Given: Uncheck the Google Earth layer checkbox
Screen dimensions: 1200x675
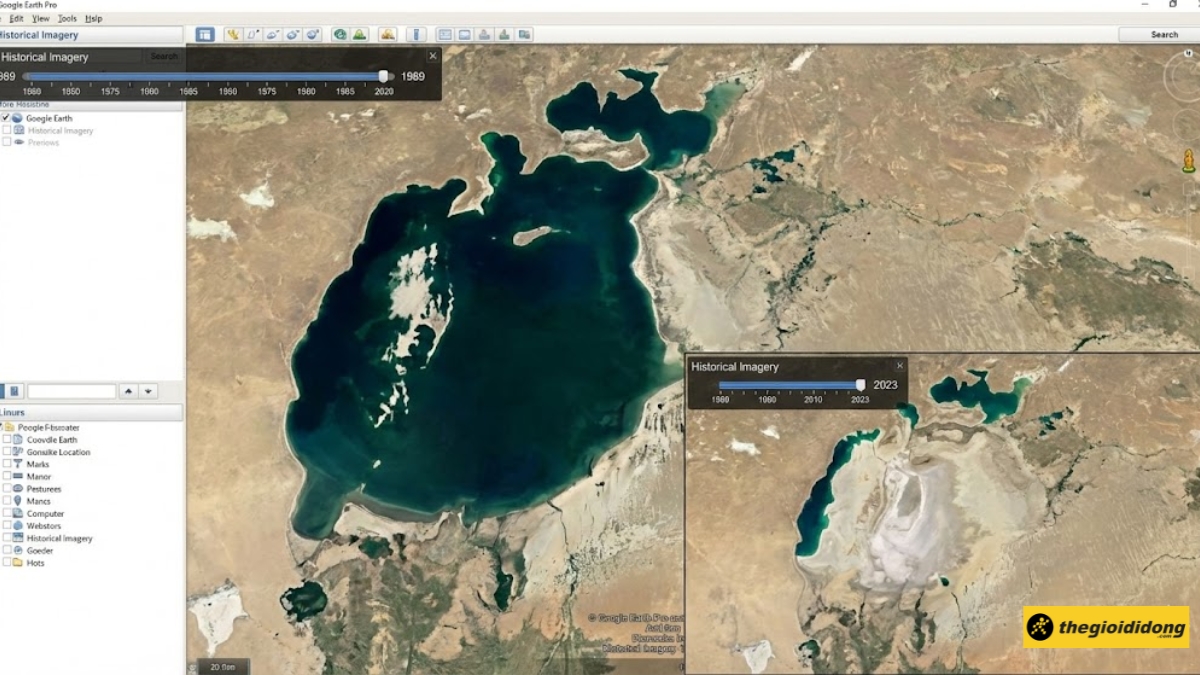Looking at the screenshot, I should coord(6,118).
